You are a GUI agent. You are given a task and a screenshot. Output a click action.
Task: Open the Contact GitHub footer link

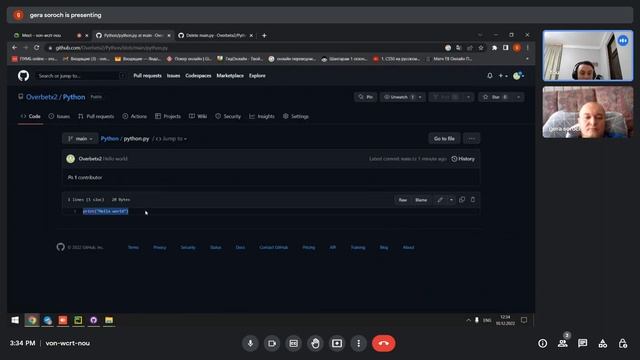[x=273, y=247]
